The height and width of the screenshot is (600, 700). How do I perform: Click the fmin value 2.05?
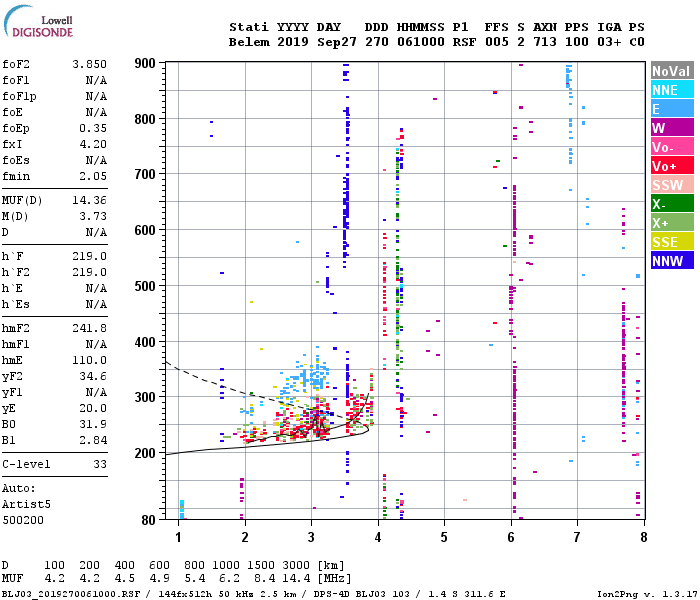click(x=93, y=177)
